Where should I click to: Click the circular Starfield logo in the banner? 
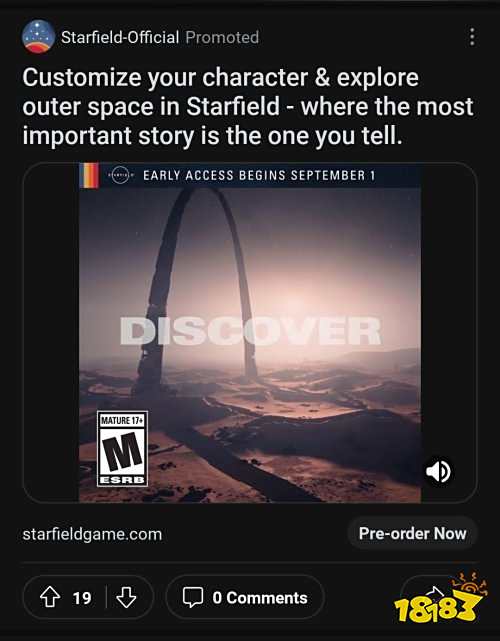(121, 175)
